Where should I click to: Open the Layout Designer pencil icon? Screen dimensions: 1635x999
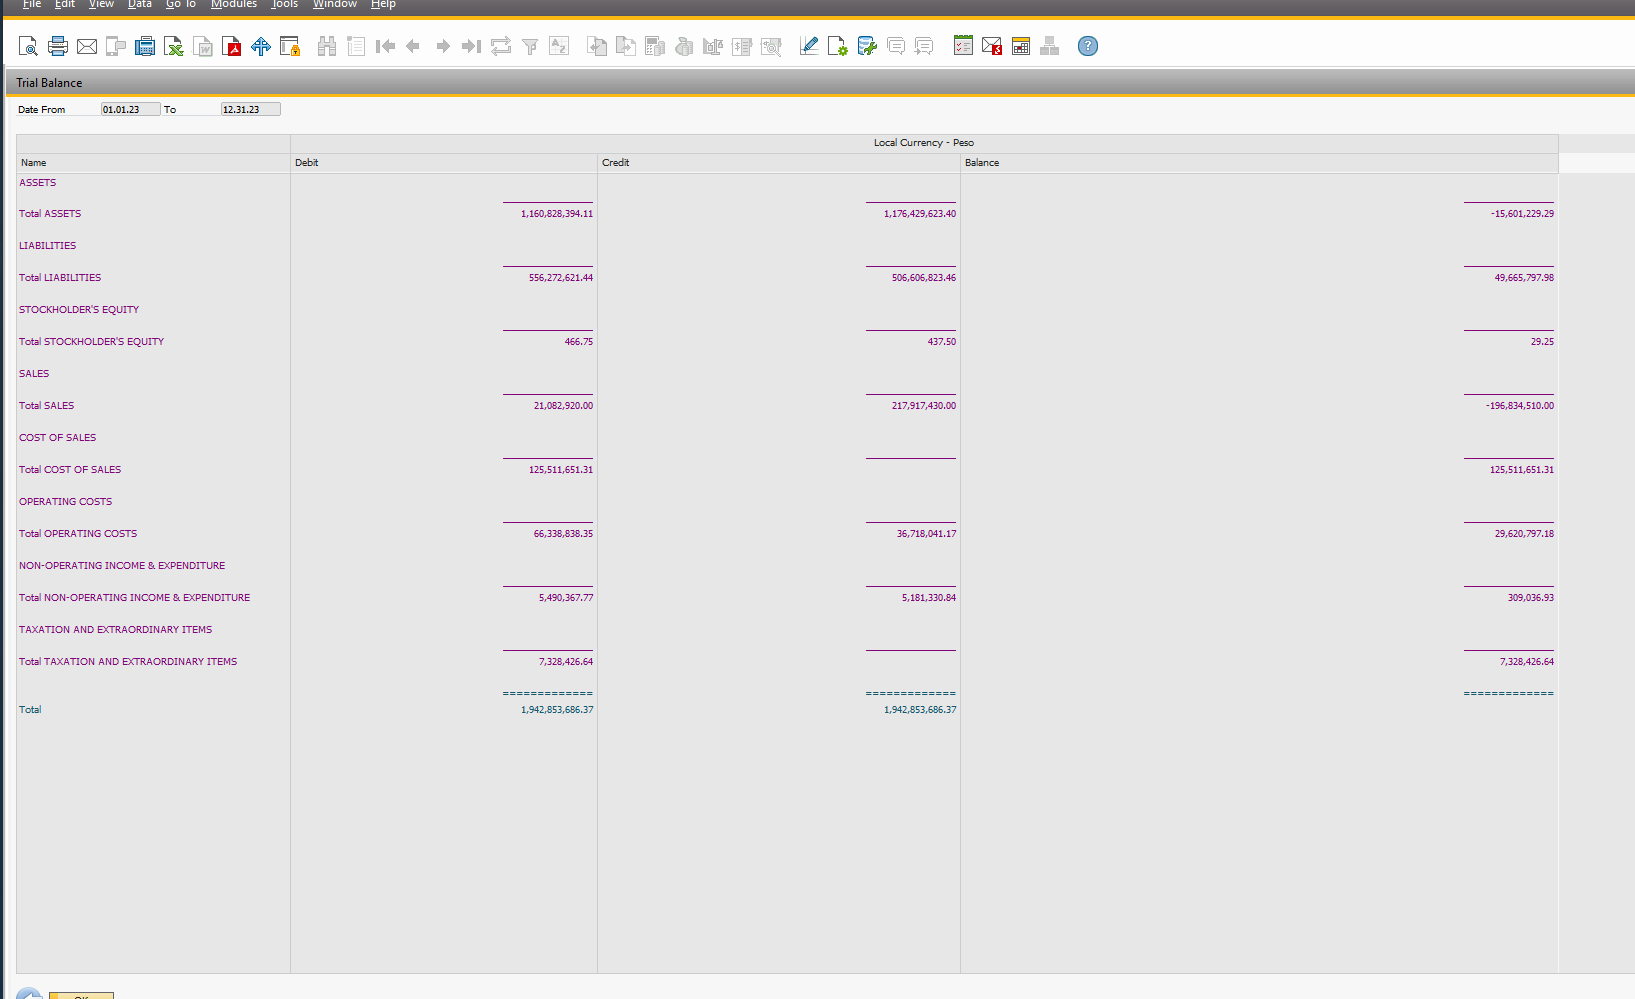point(809,46)
